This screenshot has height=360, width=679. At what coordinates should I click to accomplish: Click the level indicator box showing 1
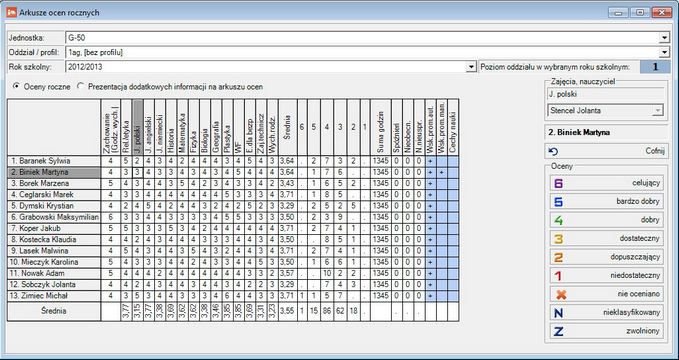click(655, 67)
